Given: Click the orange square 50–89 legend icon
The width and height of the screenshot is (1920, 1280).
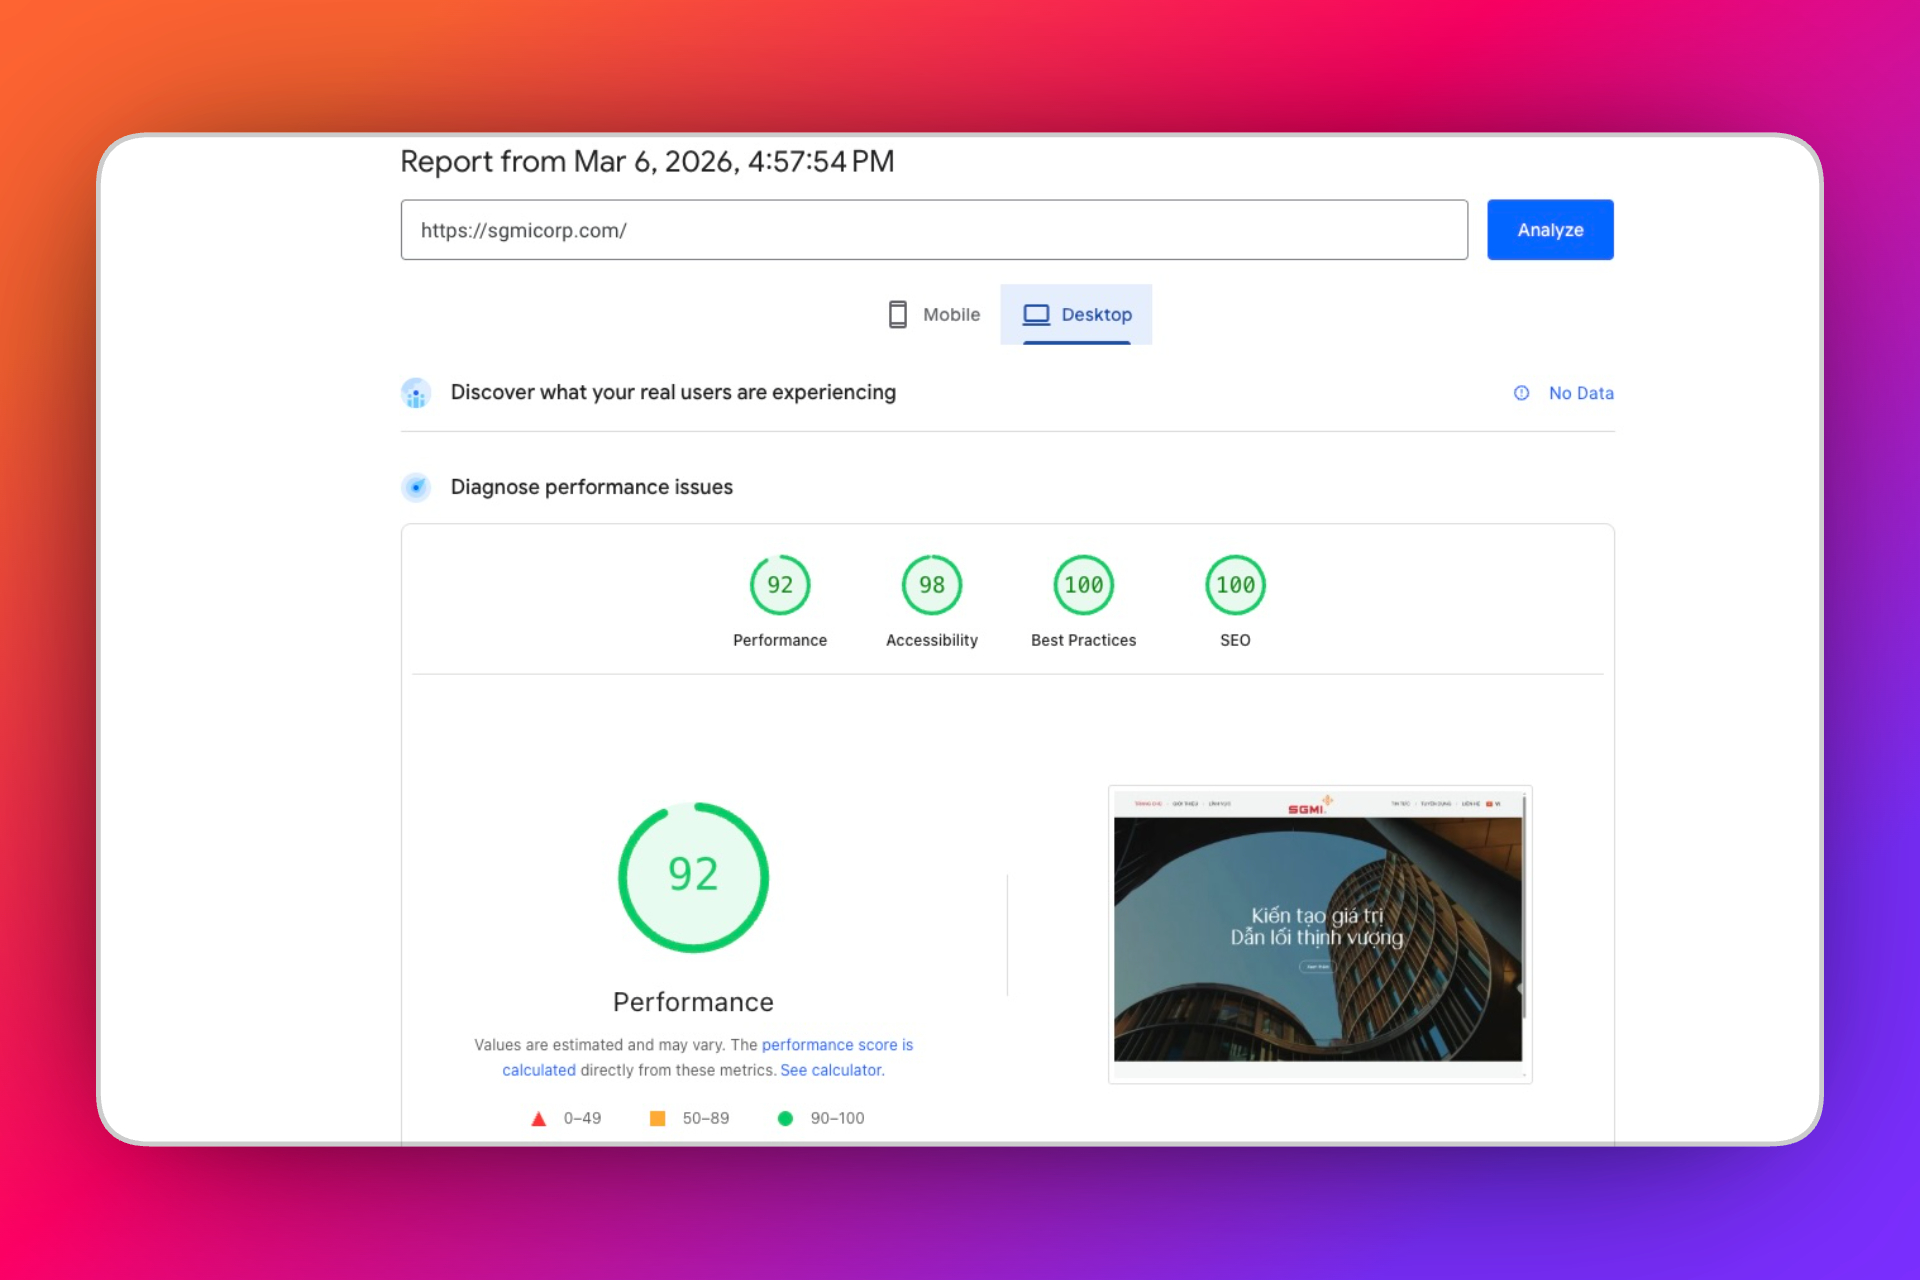Looking at the screenshot, I should (x=657, y=1118).
